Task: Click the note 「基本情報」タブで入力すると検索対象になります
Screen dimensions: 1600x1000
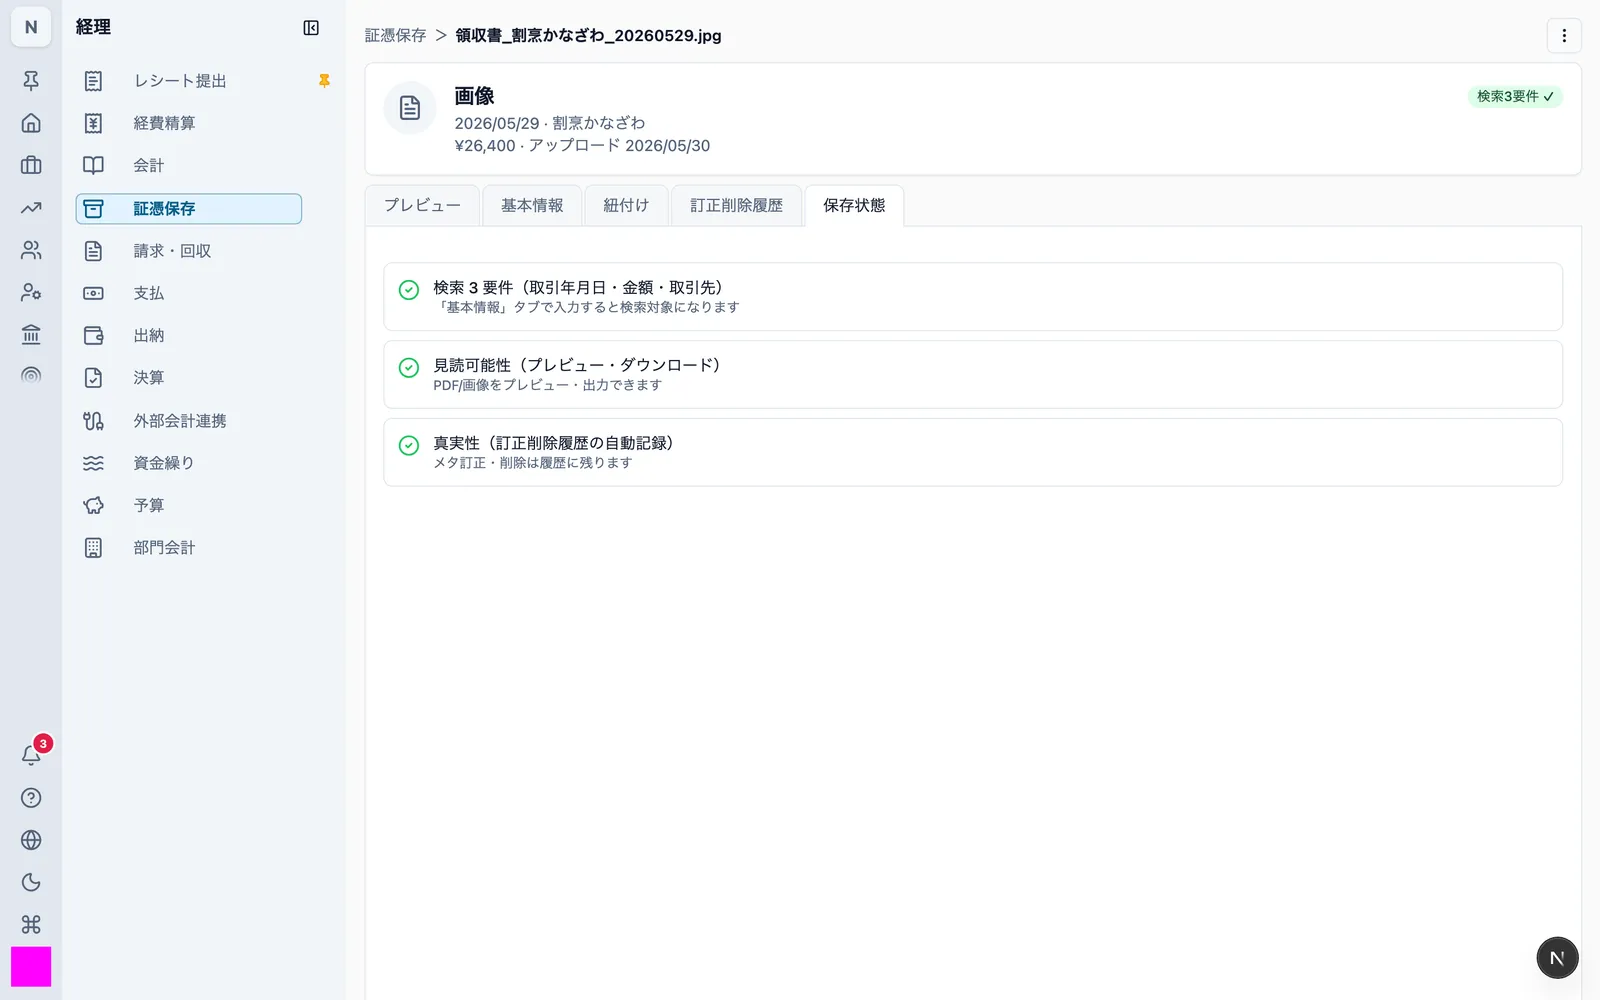Action: click(x=586, y=307)
